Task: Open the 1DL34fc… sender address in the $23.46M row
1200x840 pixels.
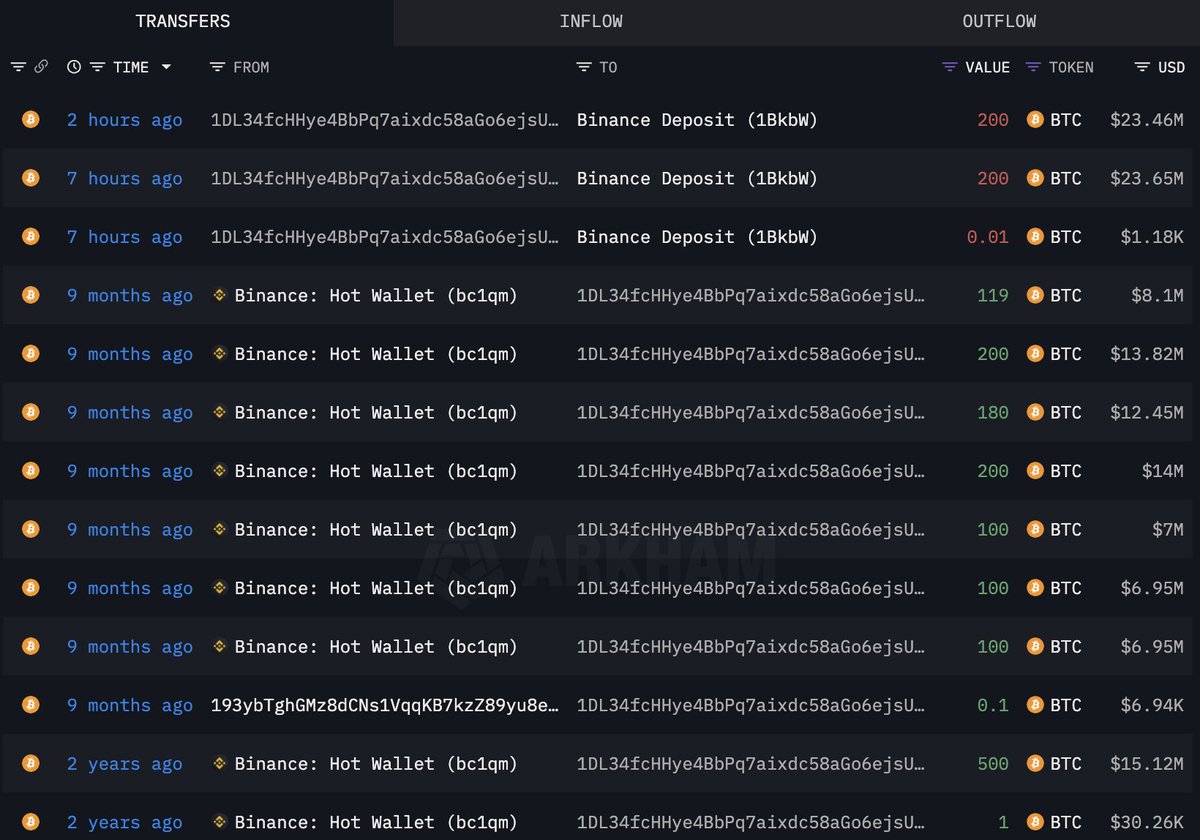Action: [x=385, y=120]
